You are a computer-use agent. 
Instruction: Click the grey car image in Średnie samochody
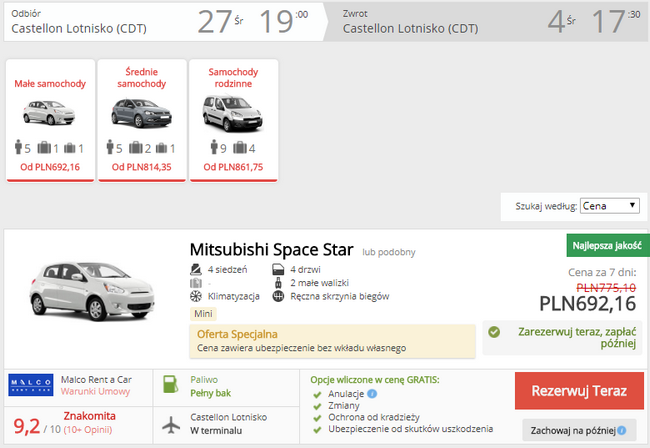tap(142, 113)
